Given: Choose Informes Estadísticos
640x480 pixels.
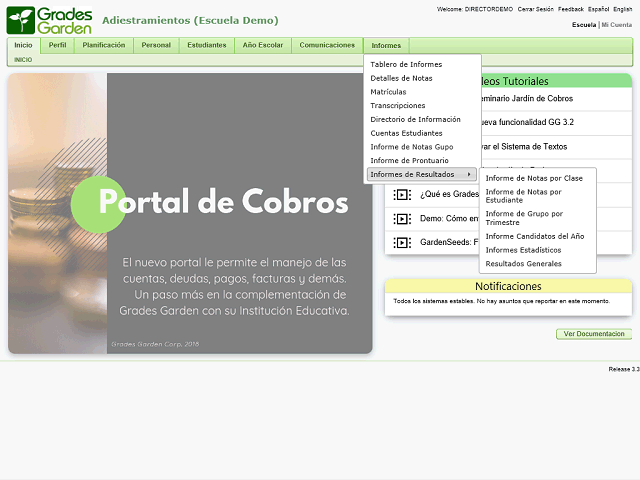Looking at the screenshot, I should 523,250.
